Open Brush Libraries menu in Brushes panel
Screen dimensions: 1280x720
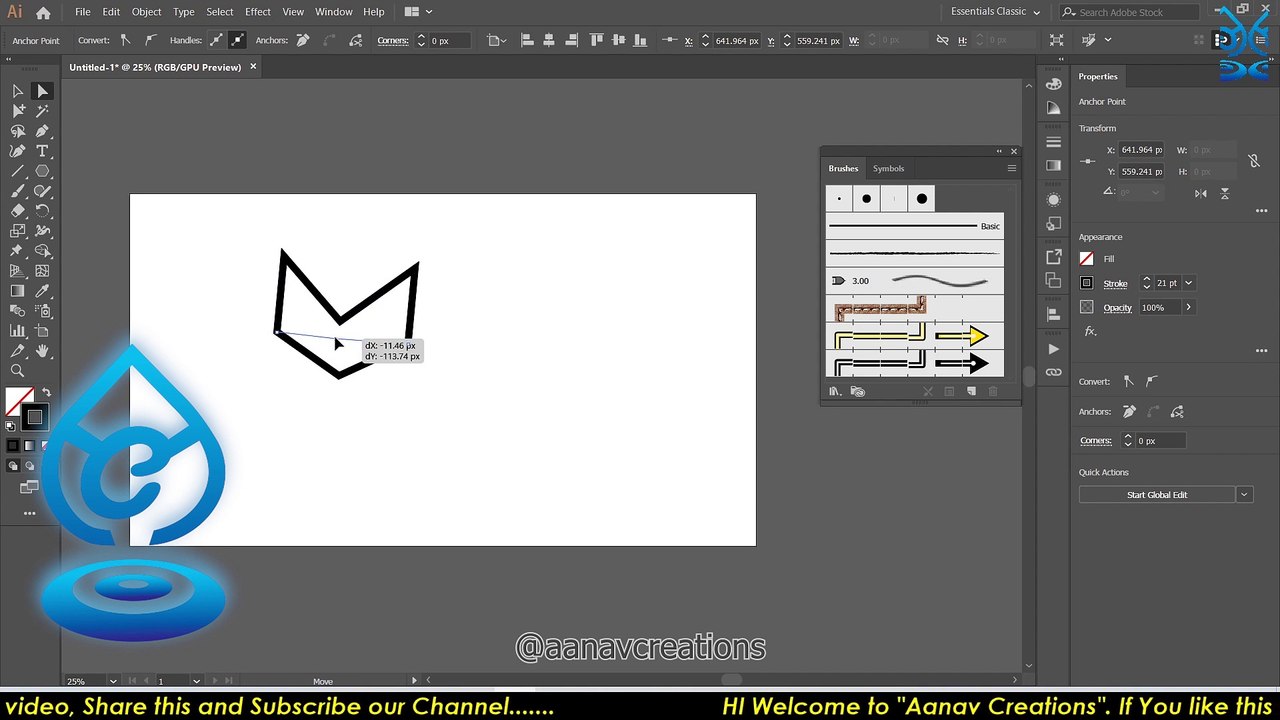(835, 391)
